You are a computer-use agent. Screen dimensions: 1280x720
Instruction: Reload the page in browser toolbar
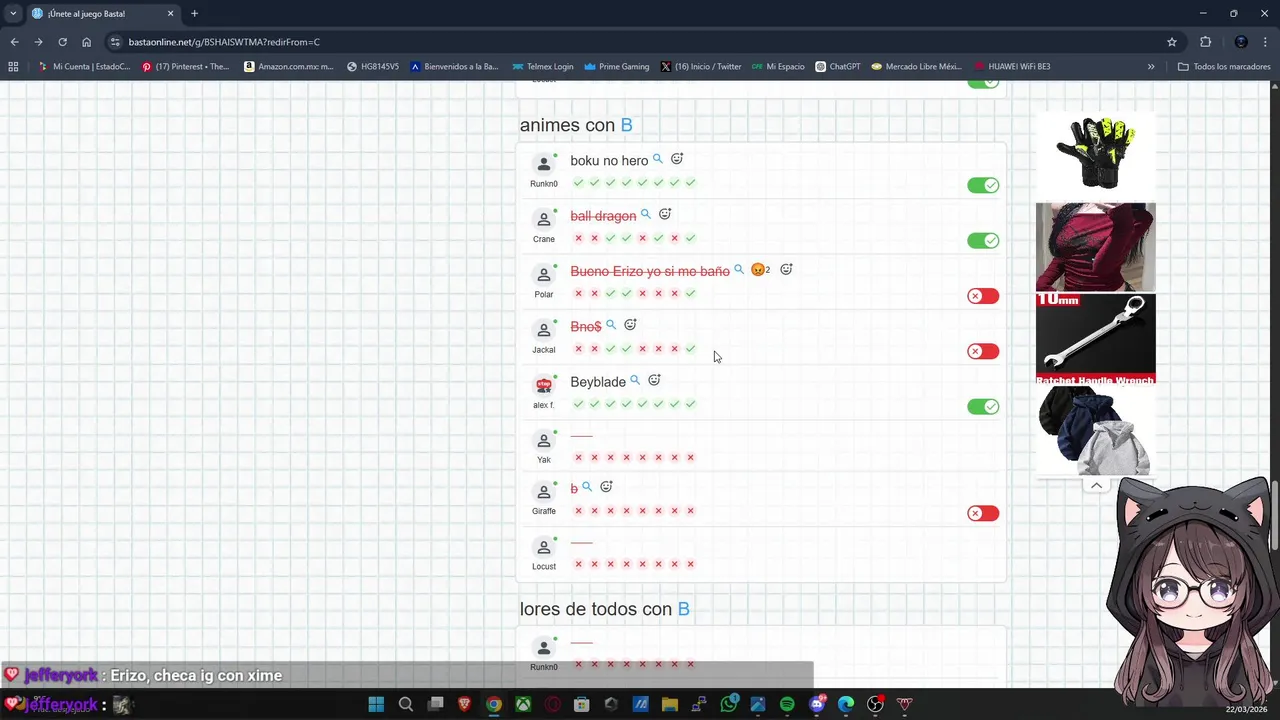(x=62, y=42)
